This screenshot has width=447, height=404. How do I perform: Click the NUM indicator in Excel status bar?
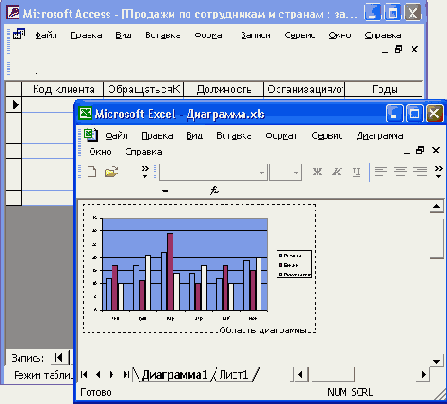(337, 392)
